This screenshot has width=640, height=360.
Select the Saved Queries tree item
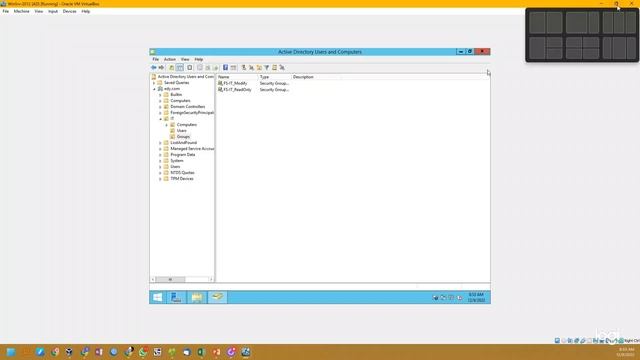(x=176, y=82)
